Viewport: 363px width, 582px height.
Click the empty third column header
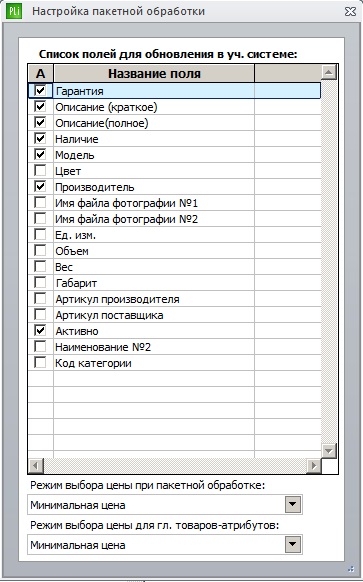point(288,73)
